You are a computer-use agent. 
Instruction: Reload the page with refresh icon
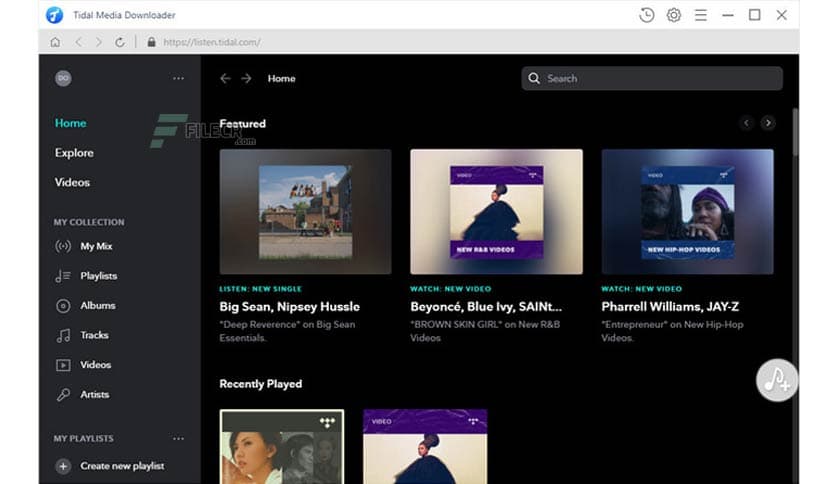coord(120,42)
